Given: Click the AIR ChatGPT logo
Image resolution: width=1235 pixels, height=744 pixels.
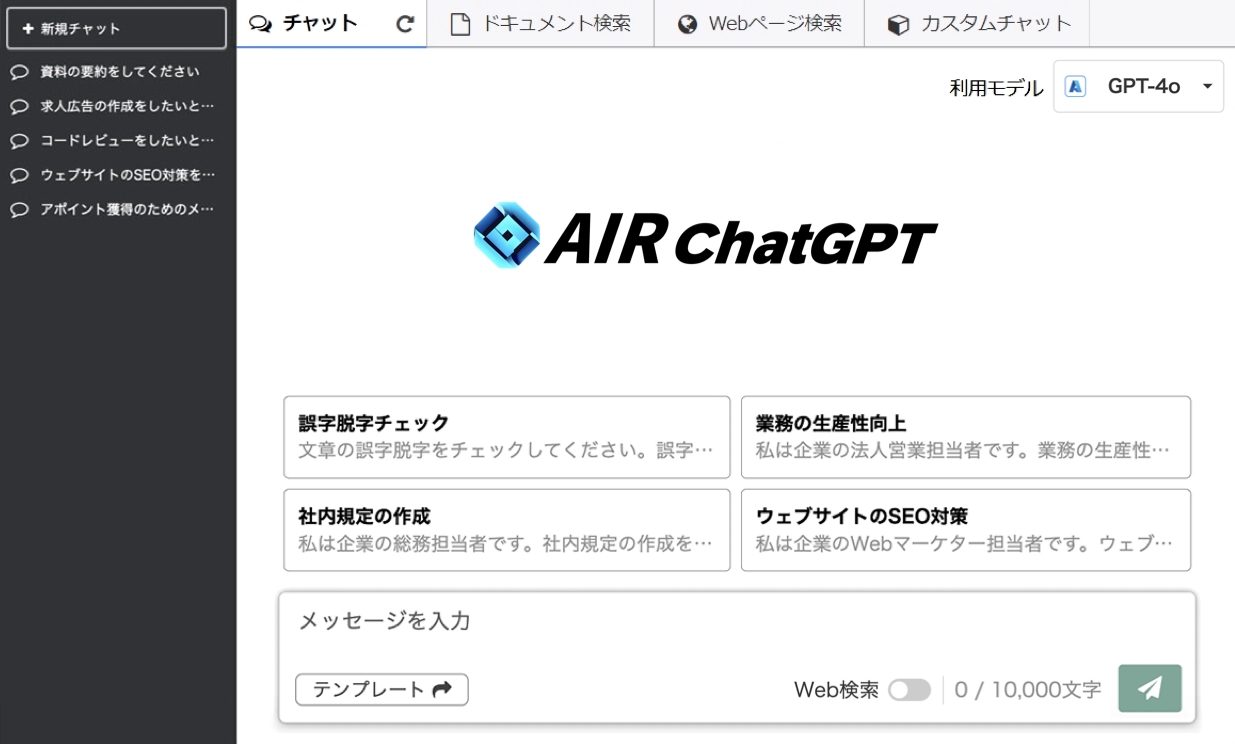Looking at the screenshot, I should pyautogui.click(x=705, y=236).
